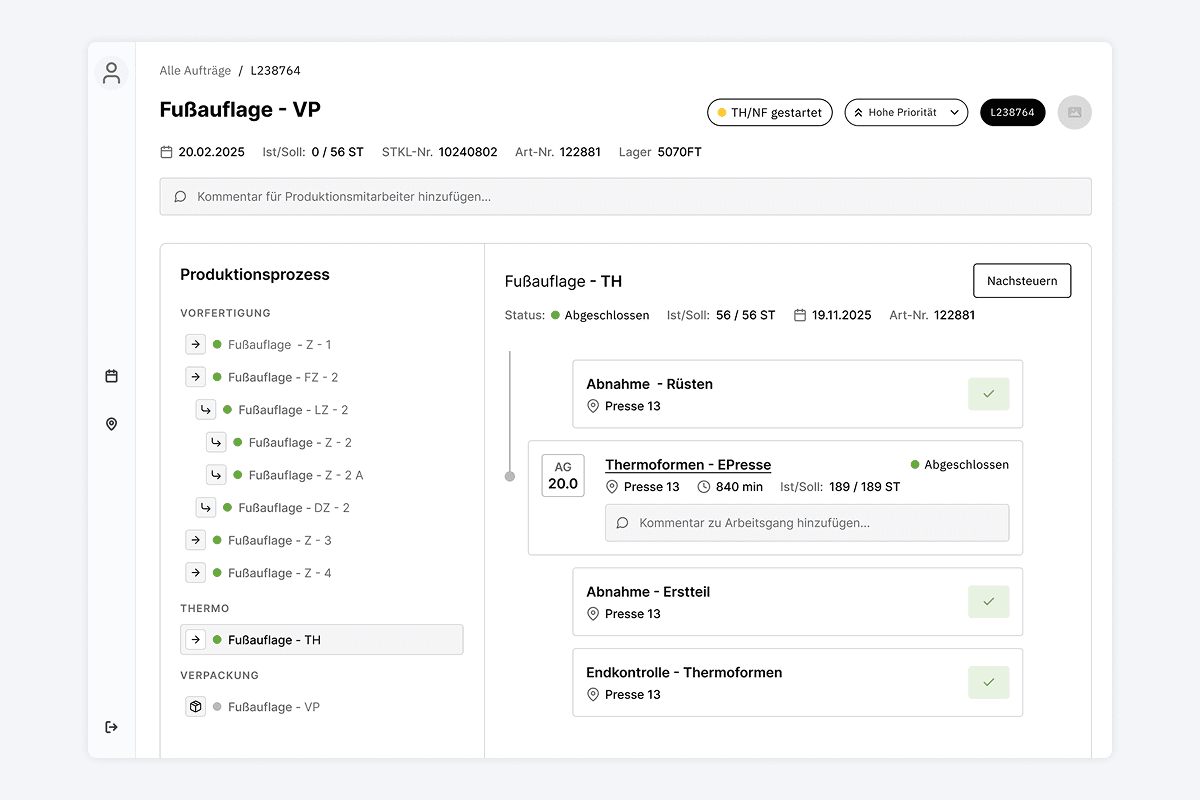Click location pin in Endkontrolle - Thermoformen card
This screenshot has height=800, width=1200.
click(x=593, y=695)
